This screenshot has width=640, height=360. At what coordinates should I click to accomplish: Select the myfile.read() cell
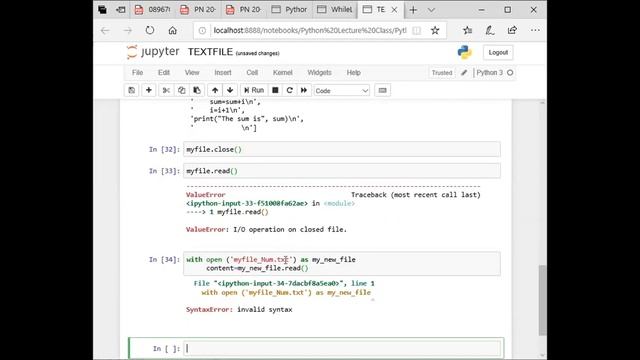coord(342,171)
